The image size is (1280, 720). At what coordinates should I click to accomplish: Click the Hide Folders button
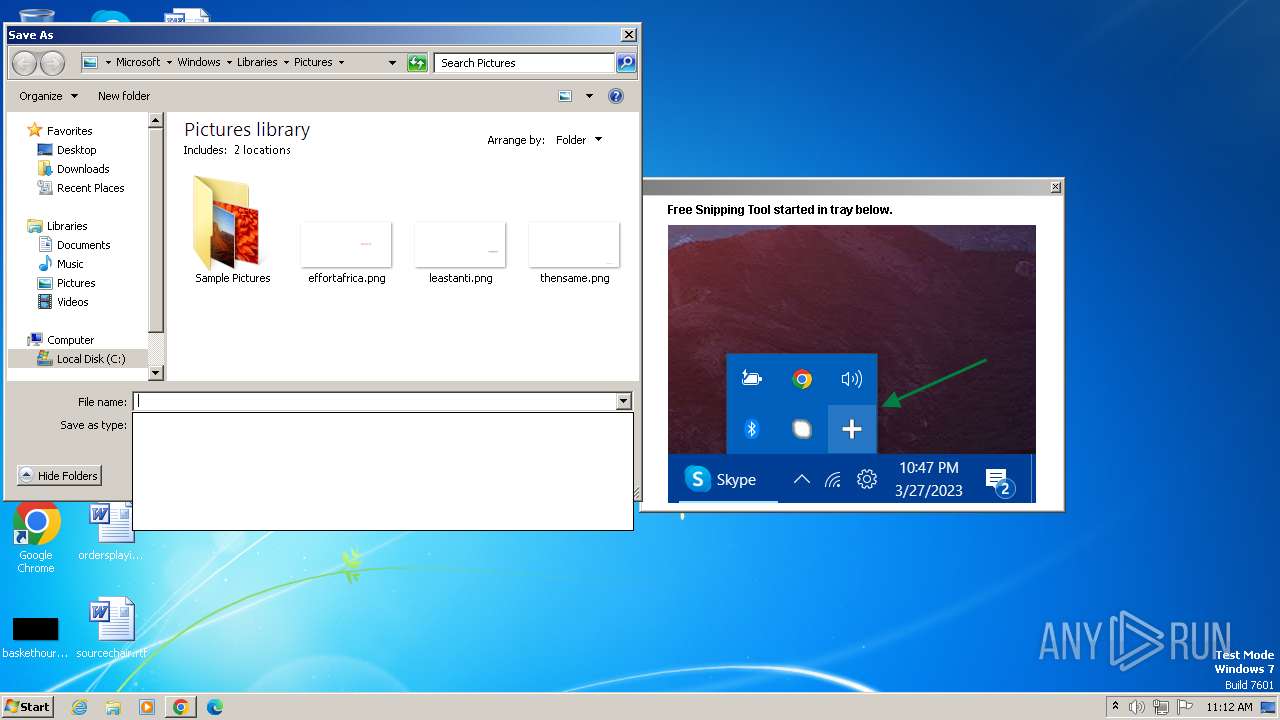pyautogui.click(x=59, y=475)
